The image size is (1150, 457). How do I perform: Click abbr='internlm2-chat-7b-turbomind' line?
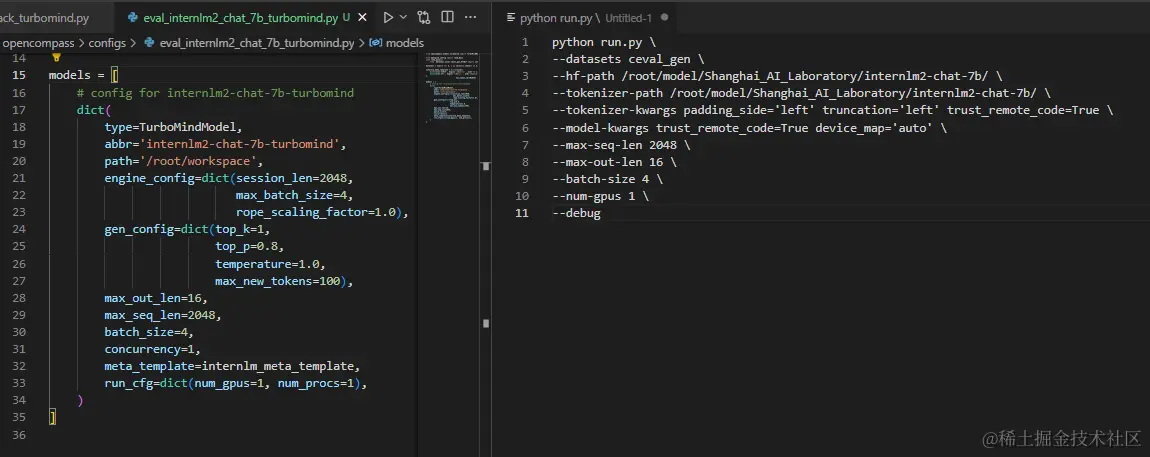(x=225, y=145)
